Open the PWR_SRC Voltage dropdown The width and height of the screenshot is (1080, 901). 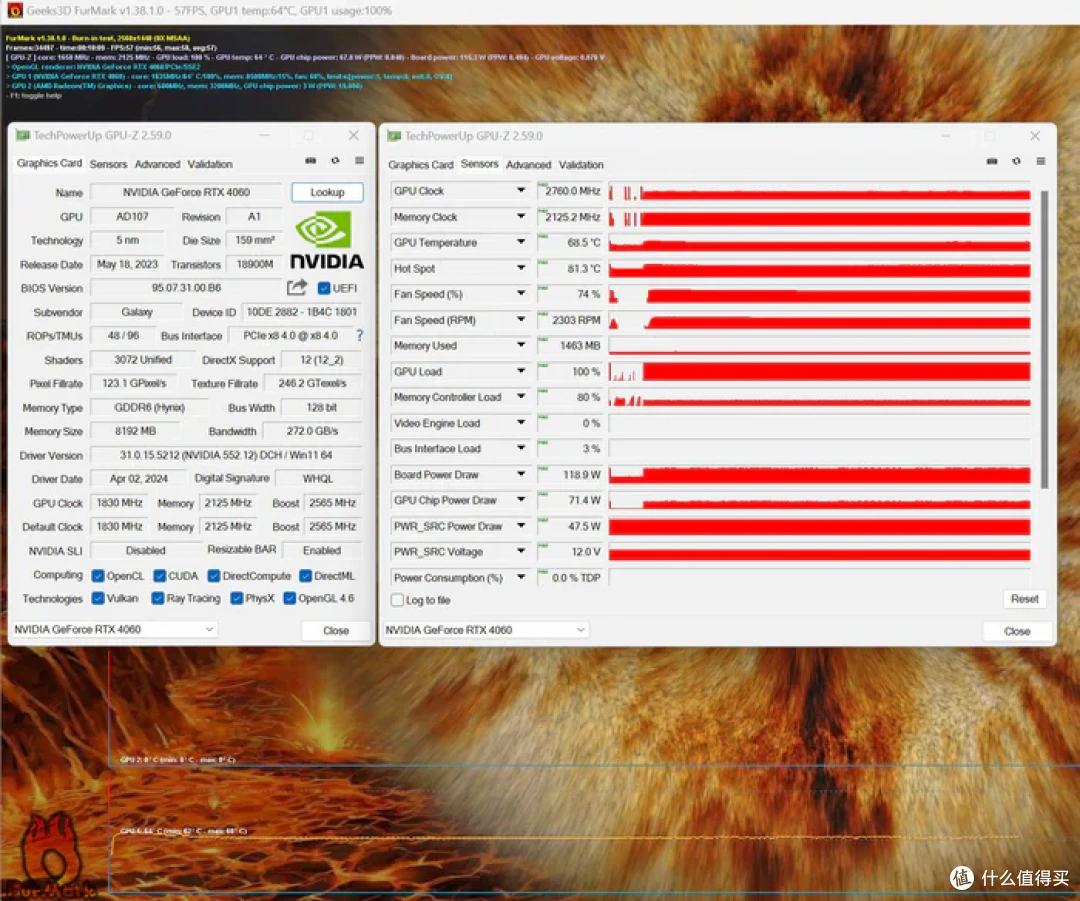tap(521, 551)
